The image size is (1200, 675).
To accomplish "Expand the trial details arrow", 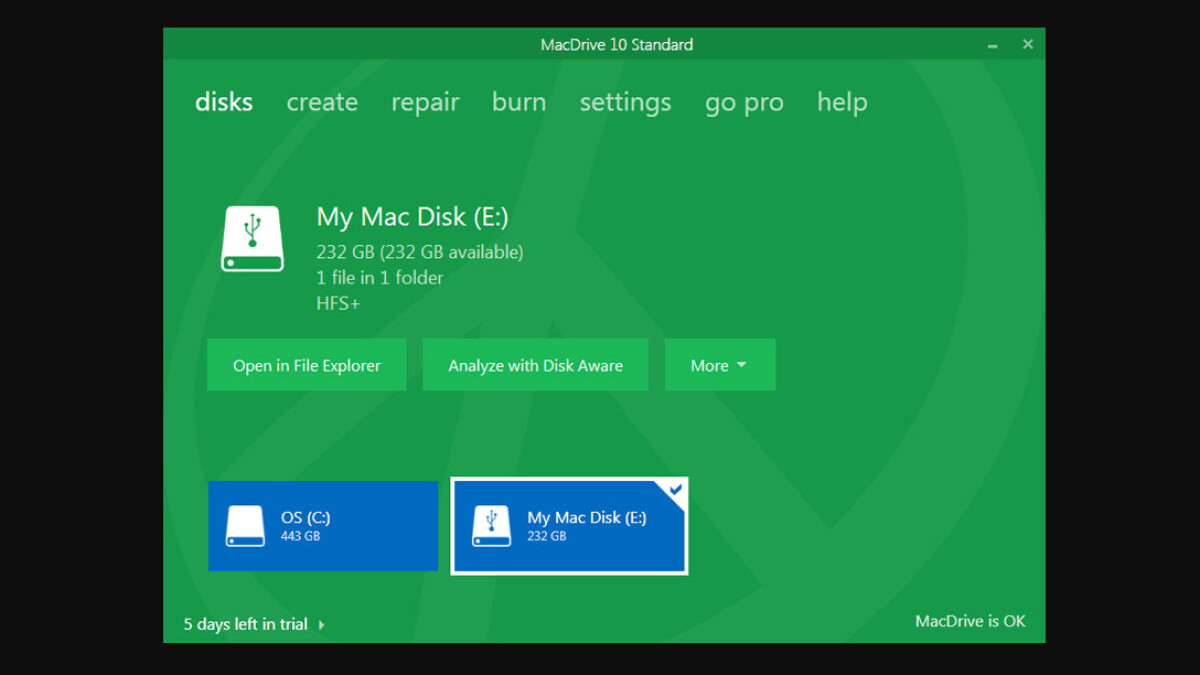I will [x=321, y=624].
